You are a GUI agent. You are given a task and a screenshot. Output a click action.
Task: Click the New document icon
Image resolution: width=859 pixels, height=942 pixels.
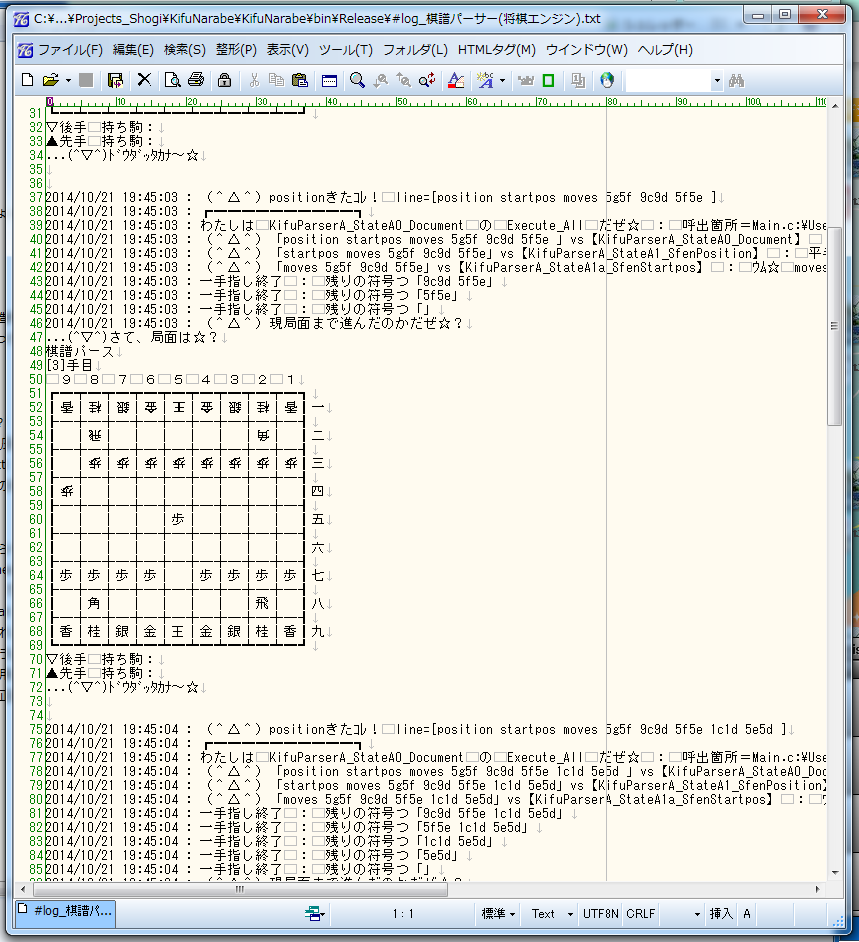[x=28, y=80]
